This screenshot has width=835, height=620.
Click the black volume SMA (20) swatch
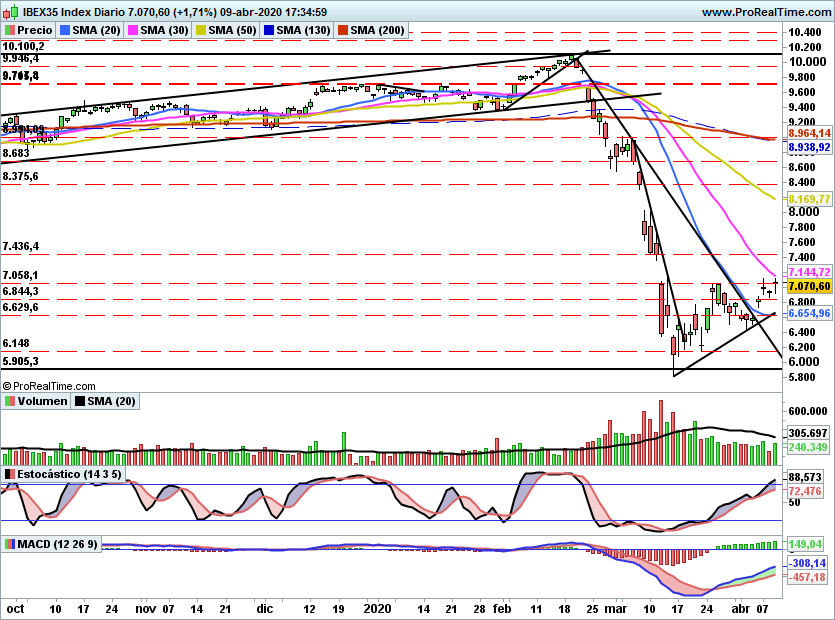[x=79, y=401]
